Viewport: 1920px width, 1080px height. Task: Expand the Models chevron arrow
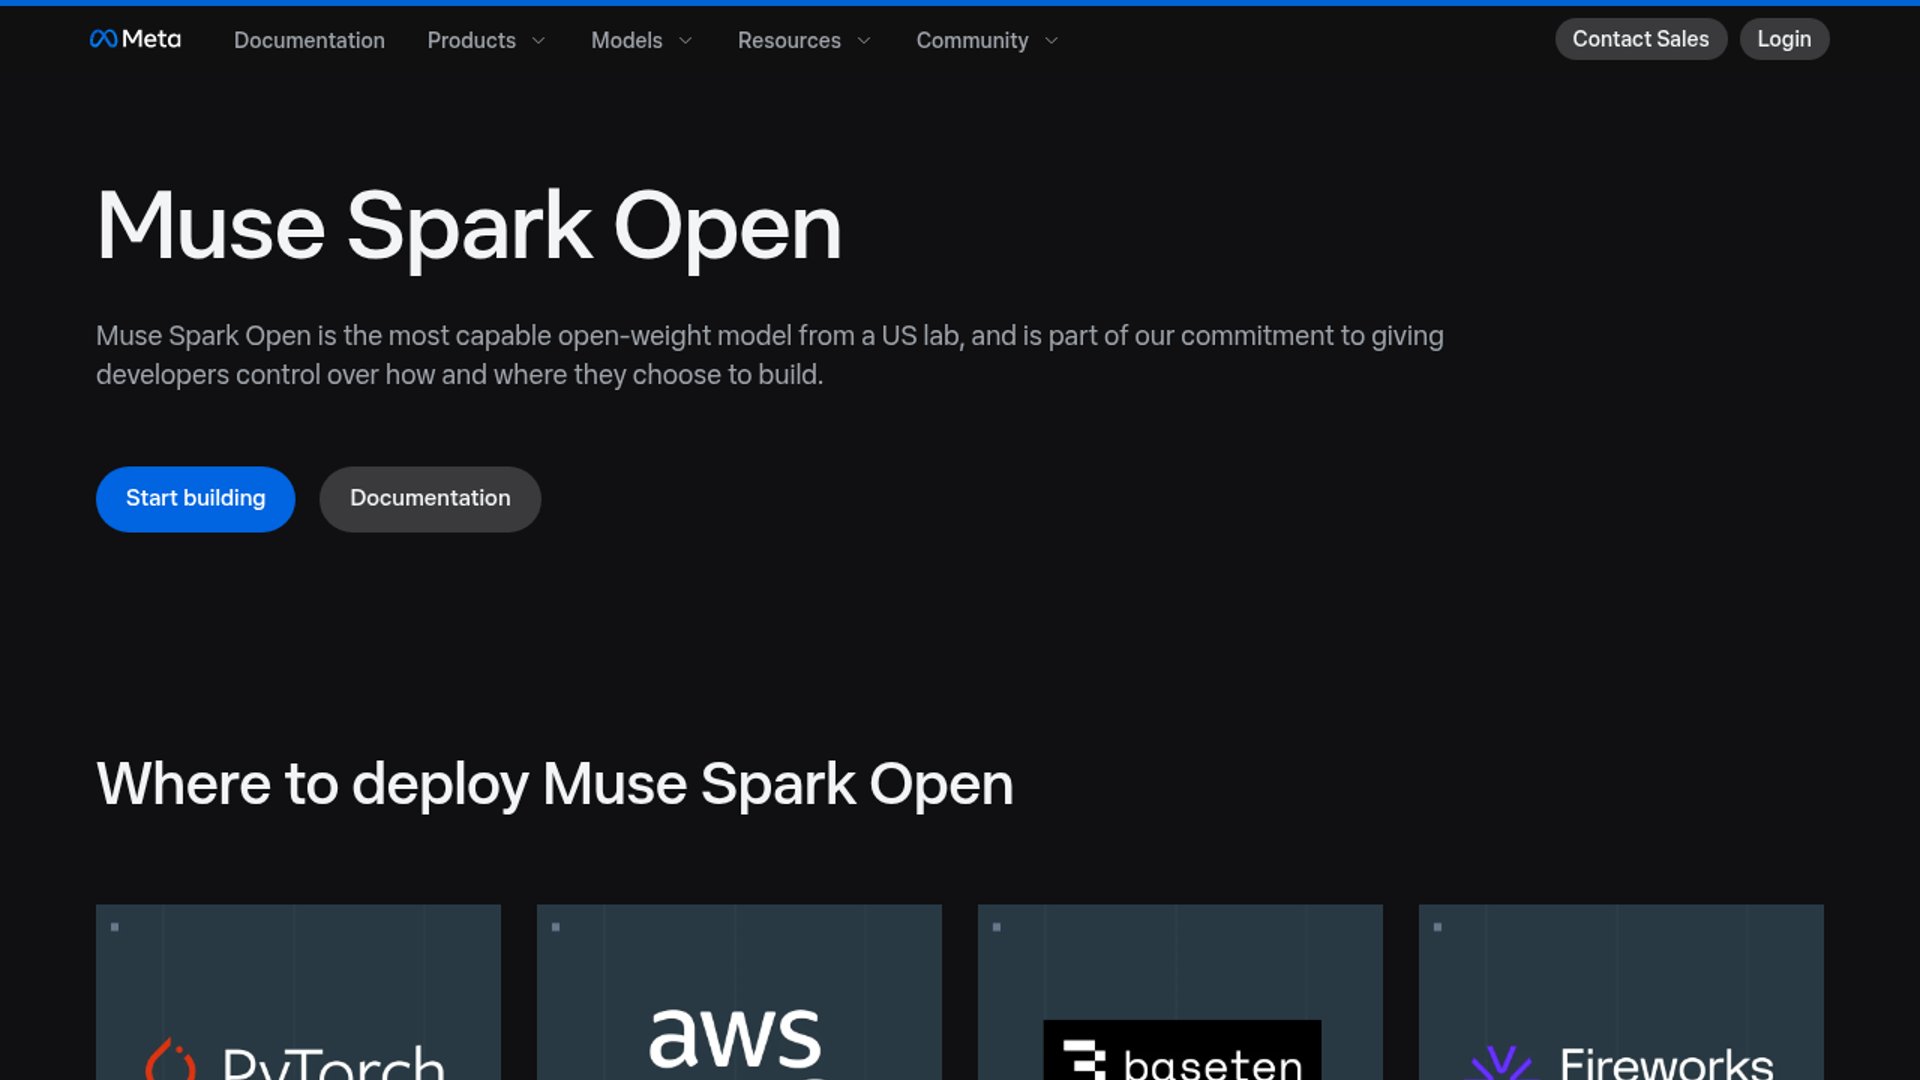pyautogui.click(x=685, y=41)
